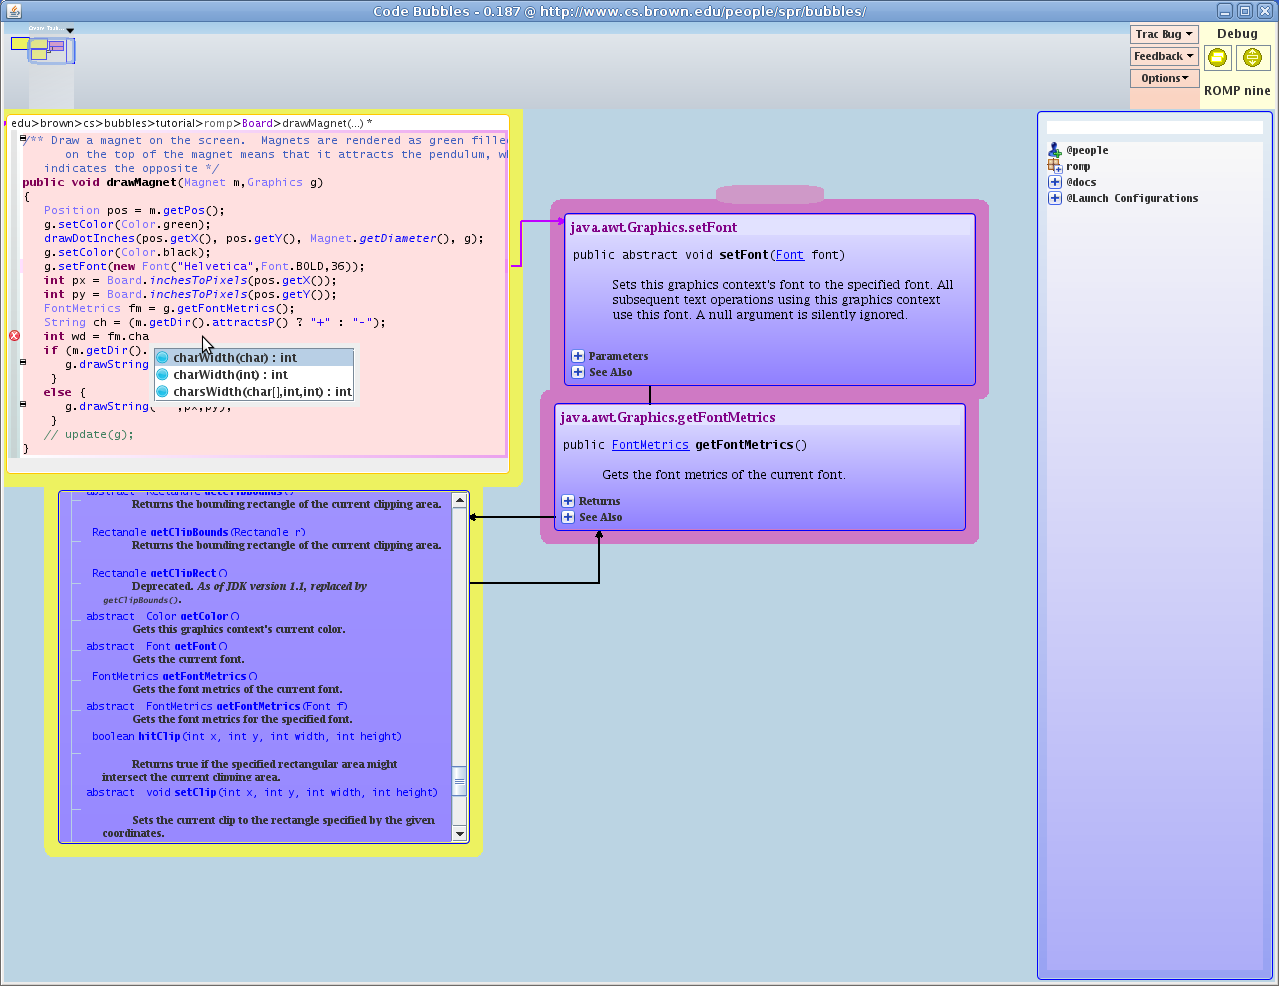
Task: Click the java.awt.Graphics.getFontMetrics bubble title
Action: coord(668,417)
